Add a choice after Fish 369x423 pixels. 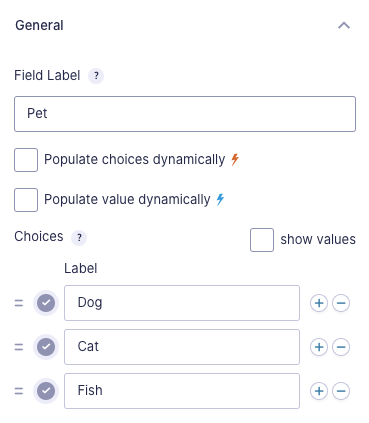[319, 391]
